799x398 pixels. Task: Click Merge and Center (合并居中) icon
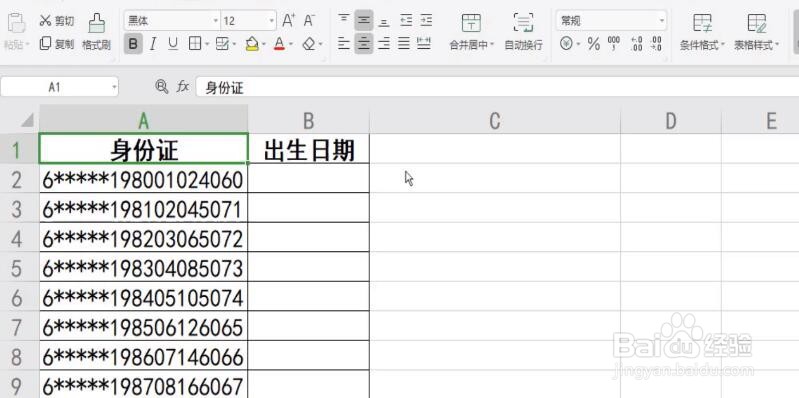point(471,23)
